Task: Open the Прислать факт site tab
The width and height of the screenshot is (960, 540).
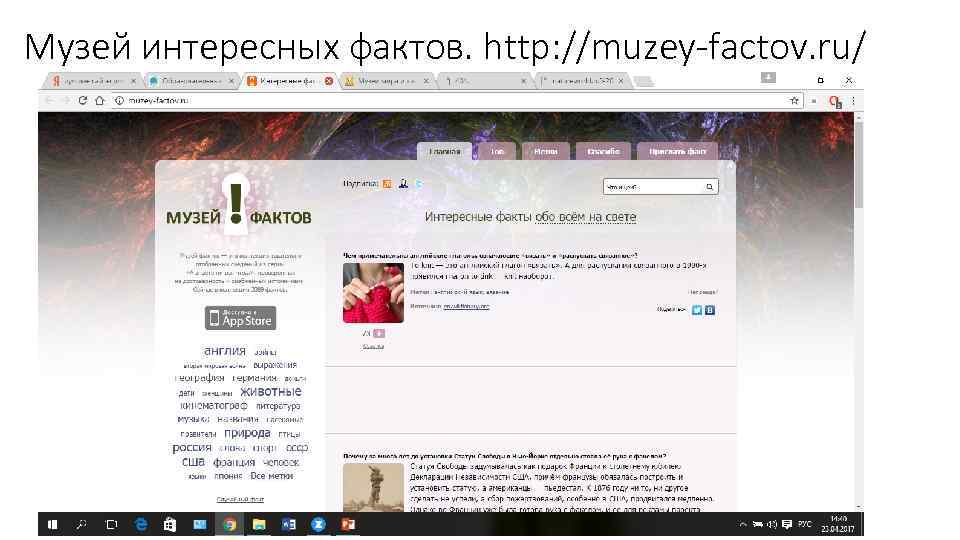Action: click(677, 151)
